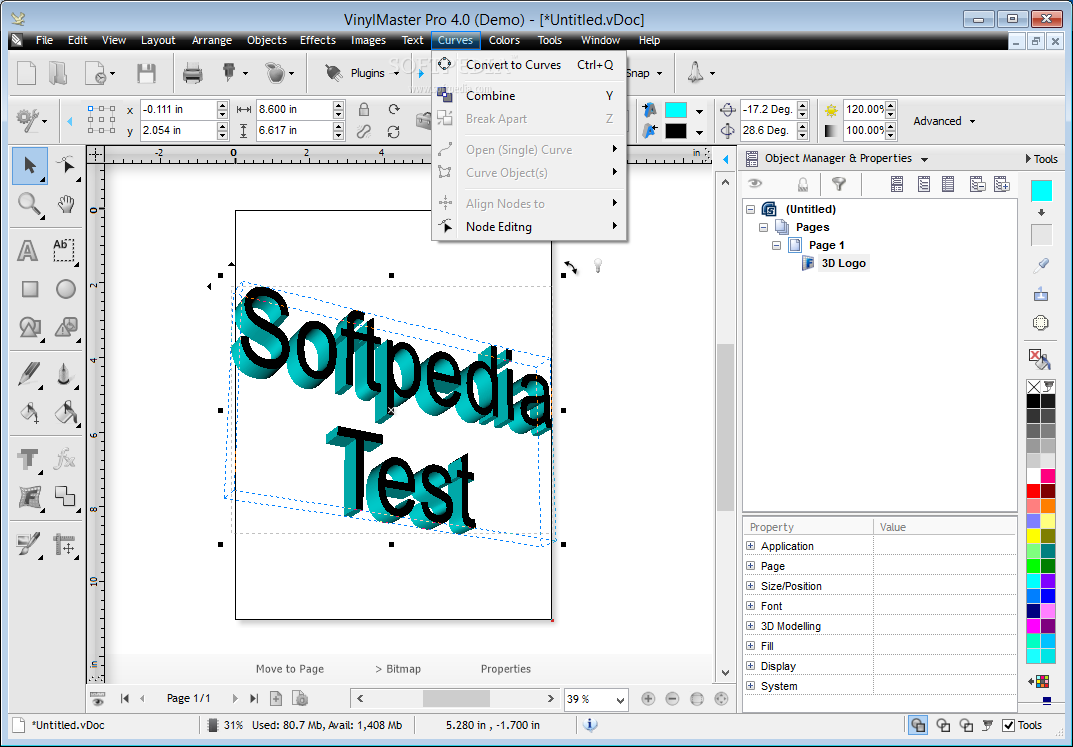Click the rotate handle icon near the logo
This screenshot has height=747, width=1073.
tap(571, 267)
